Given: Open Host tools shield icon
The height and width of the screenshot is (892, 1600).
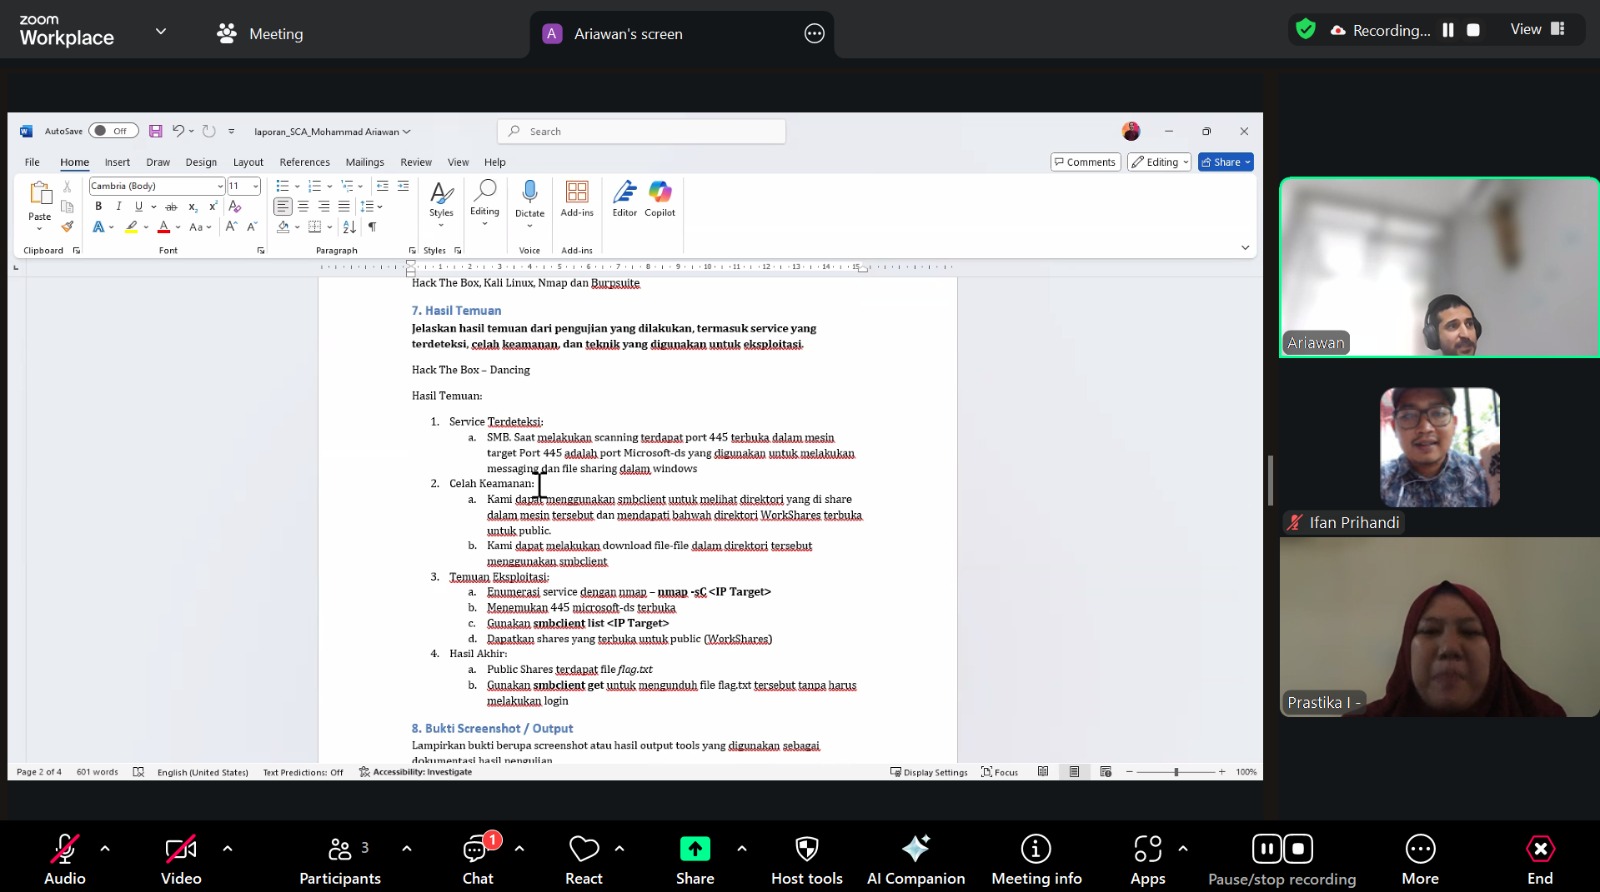Looking at the screenshot, I should 806,859.
